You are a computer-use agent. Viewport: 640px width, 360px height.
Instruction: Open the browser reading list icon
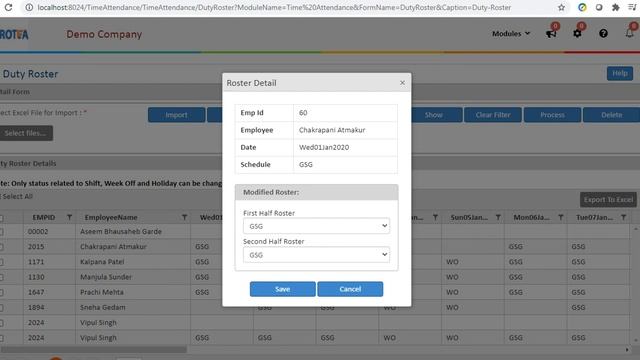click(x=632, y=7)
